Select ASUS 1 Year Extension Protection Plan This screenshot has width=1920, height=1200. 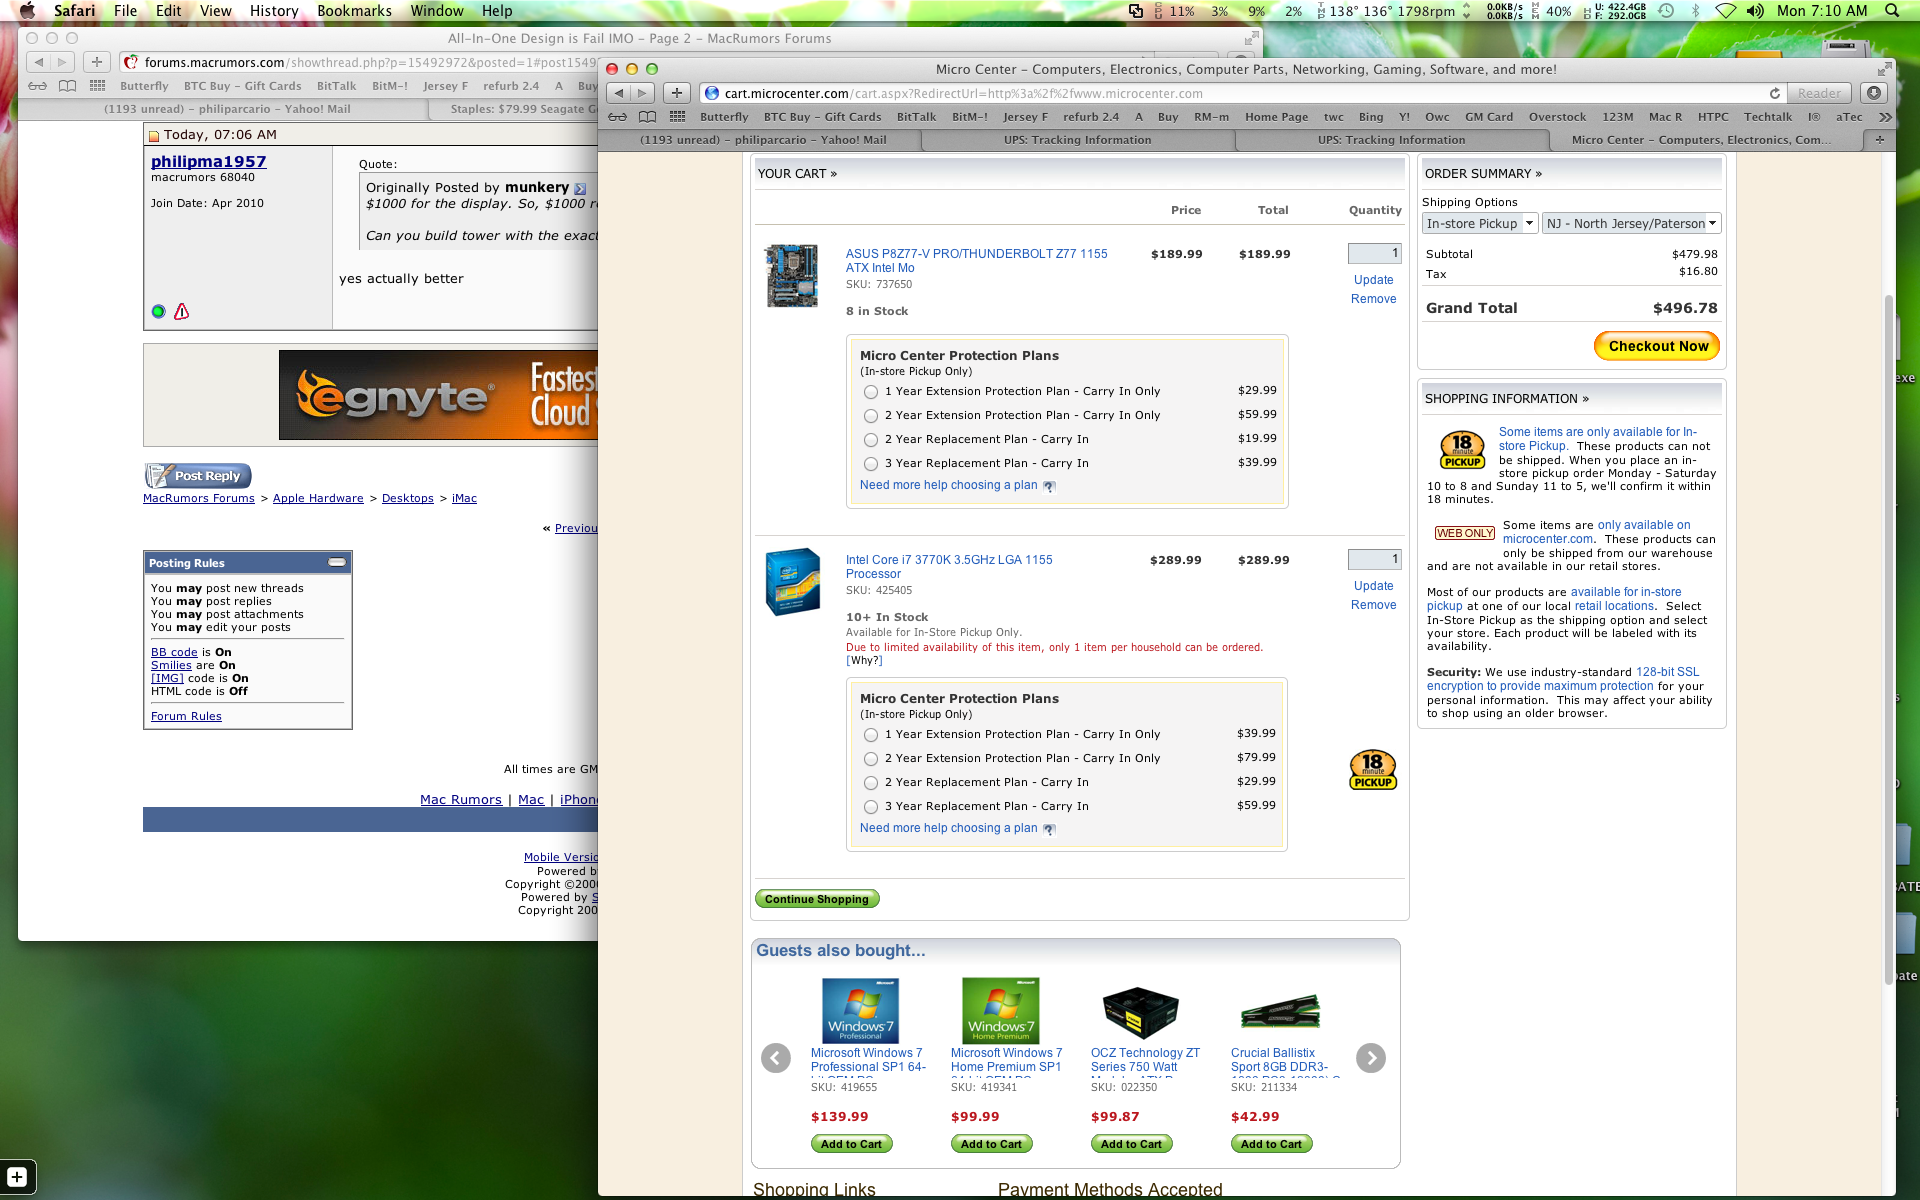point(871,392)
